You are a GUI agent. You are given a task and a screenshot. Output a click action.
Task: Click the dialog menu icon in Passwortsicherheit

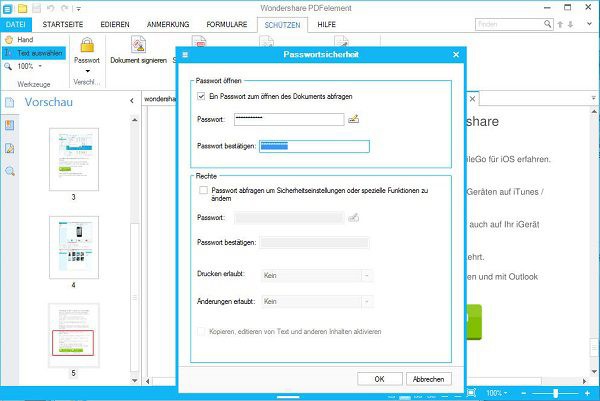(x=185, y=55)
